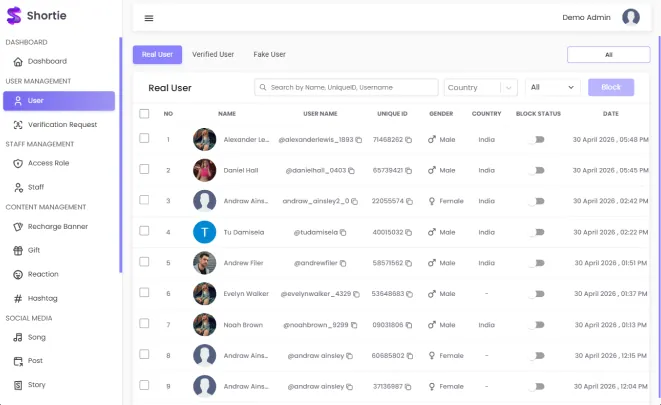Open the Hashtag symbol icon

pos(18,299)
